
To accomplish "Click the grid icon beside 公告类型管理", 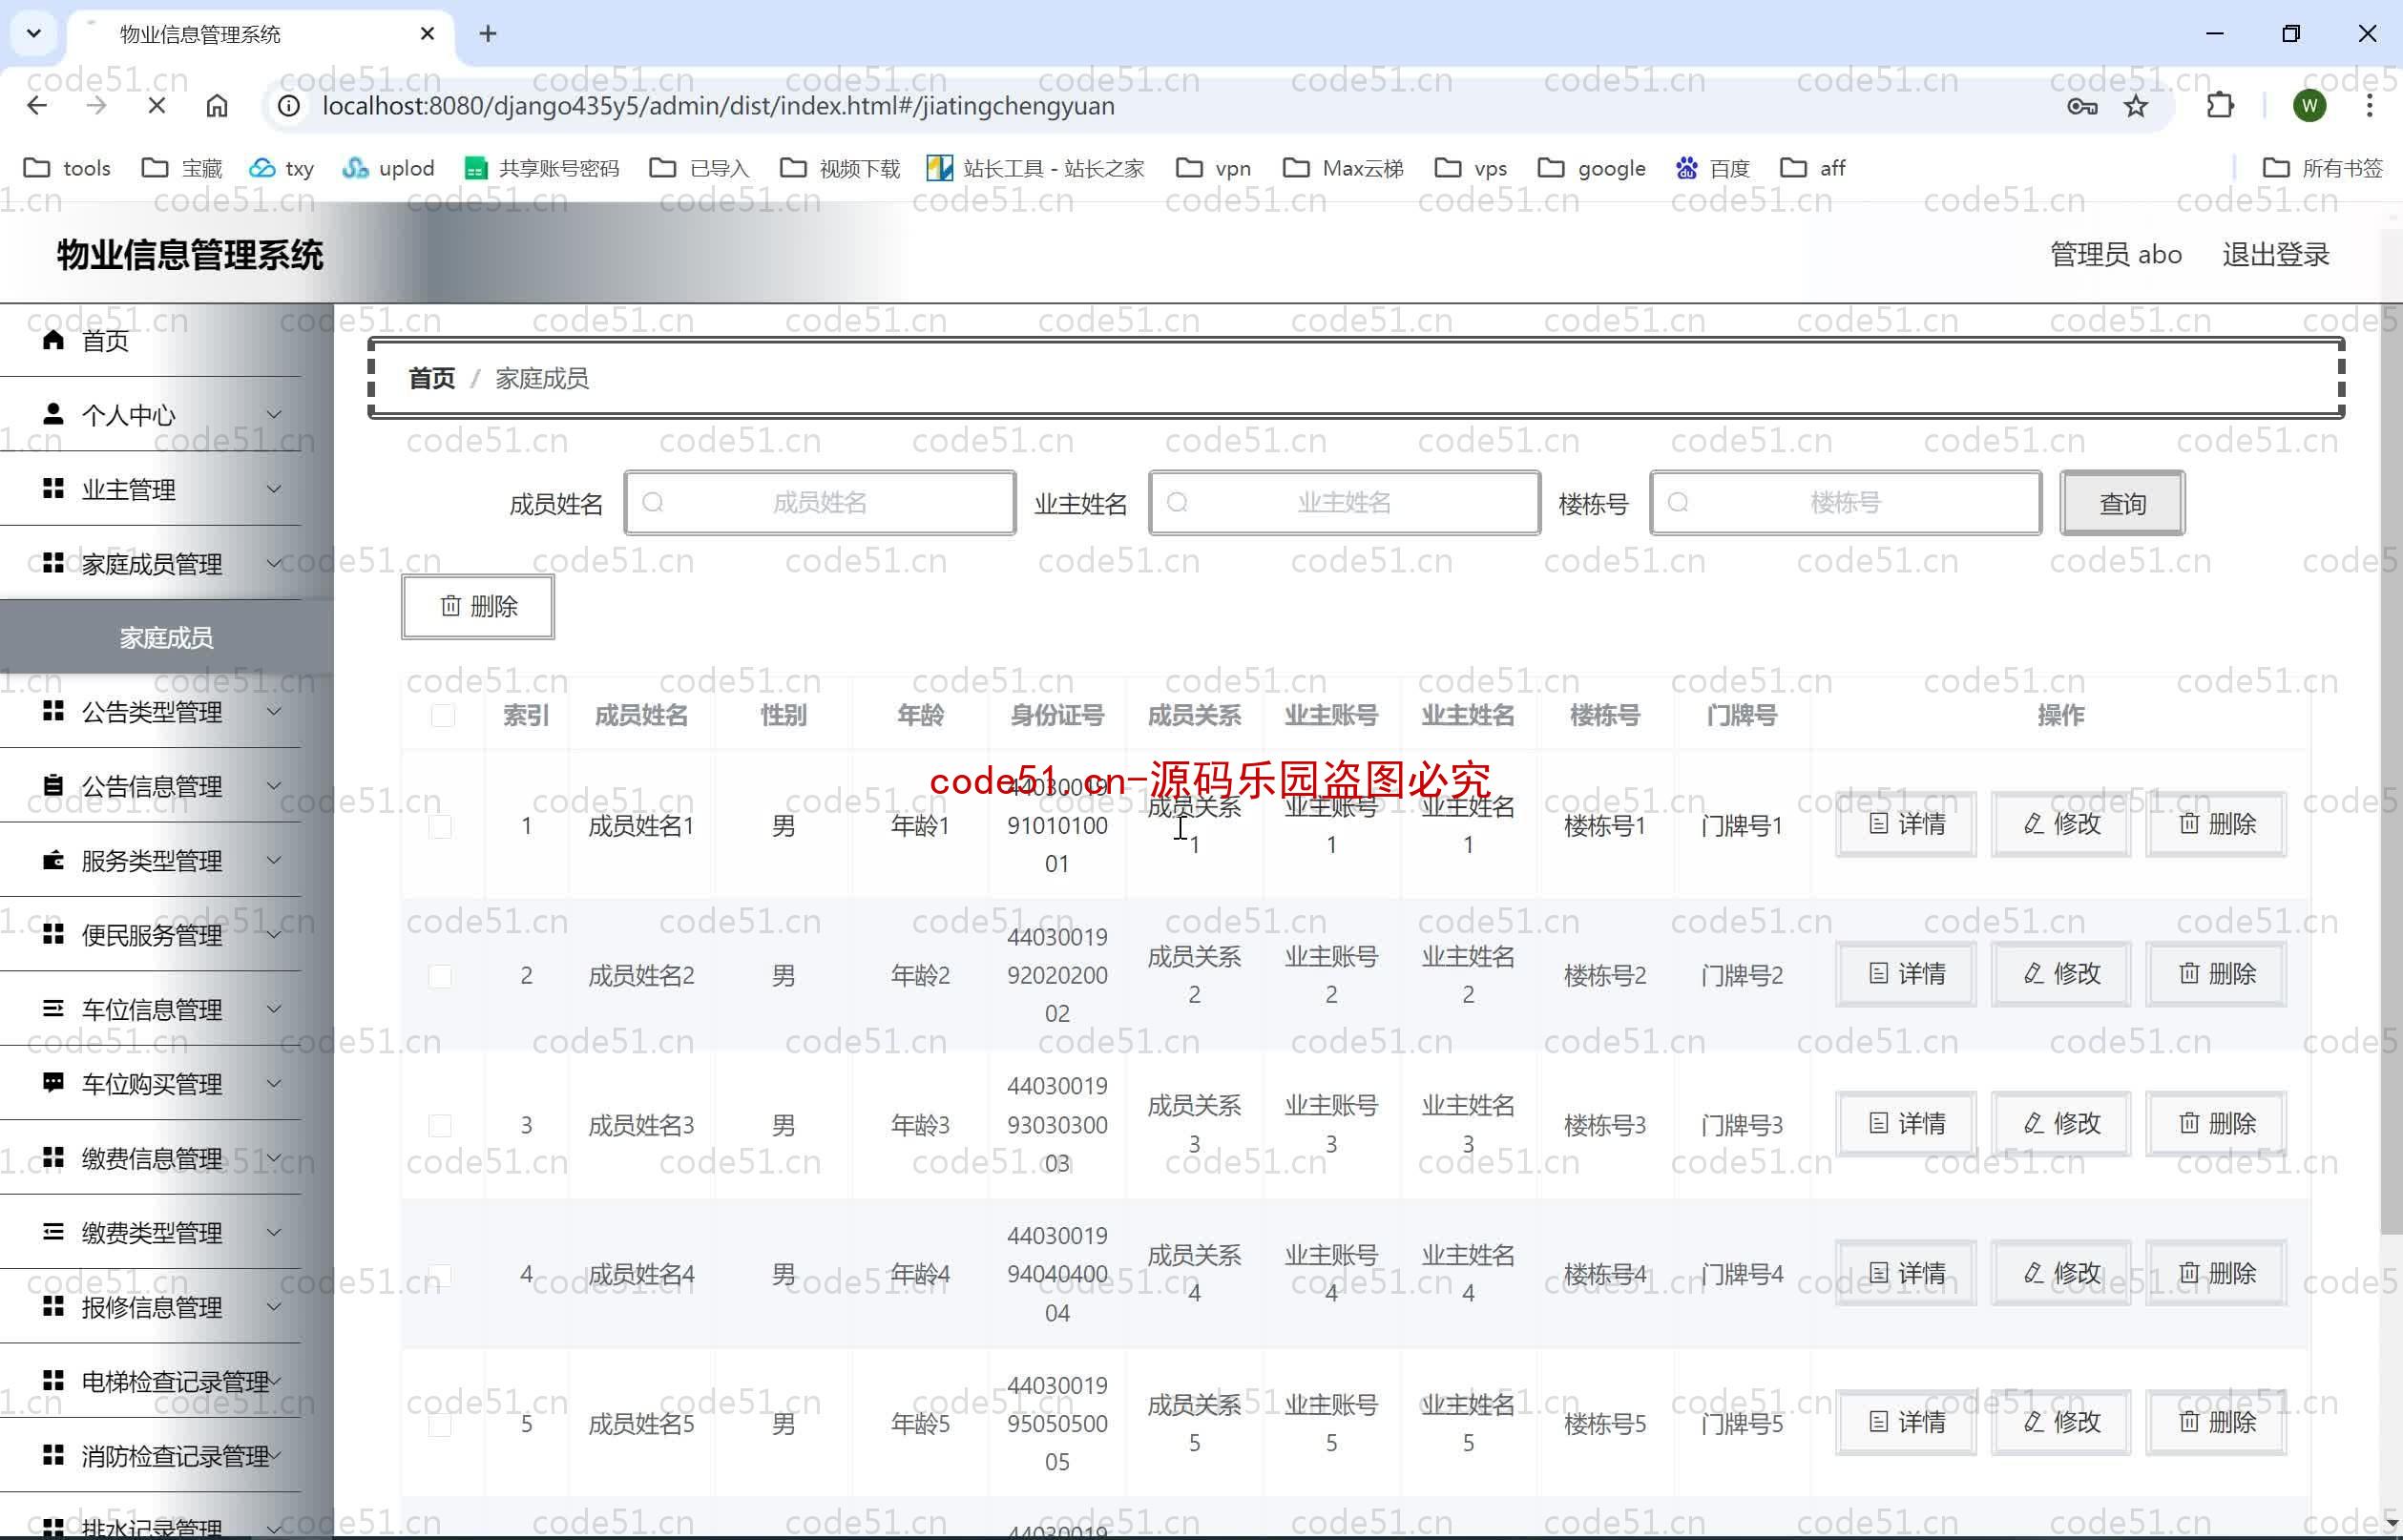I will tap(54, 711).
